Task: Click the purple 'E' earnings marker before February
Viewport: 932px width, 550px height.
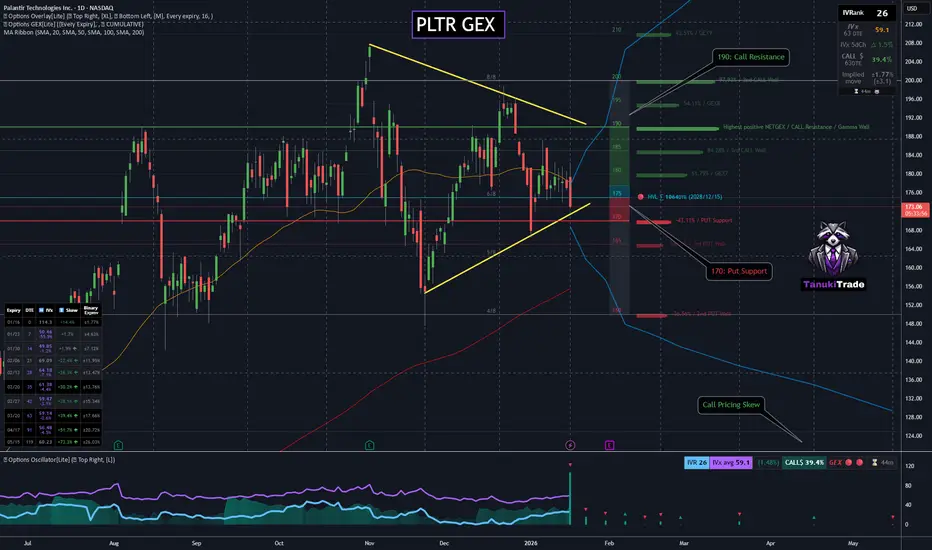Action: [x=609, y=445]
